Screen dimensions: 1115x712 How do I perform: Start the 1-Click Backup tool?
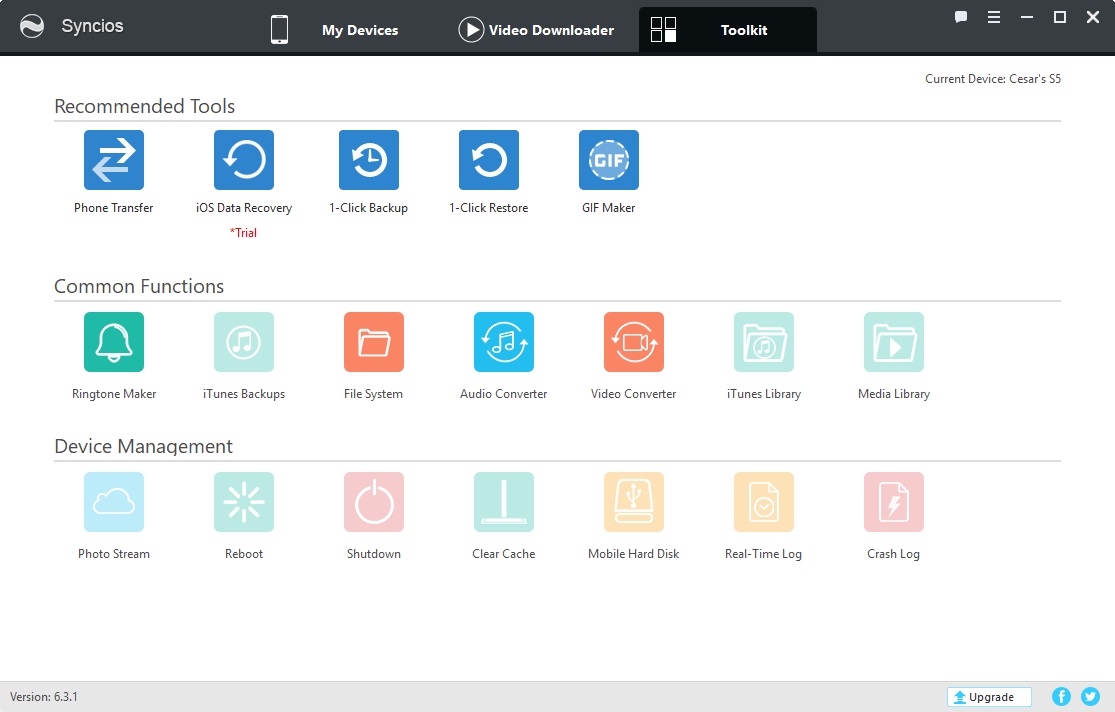coord(369,160)
